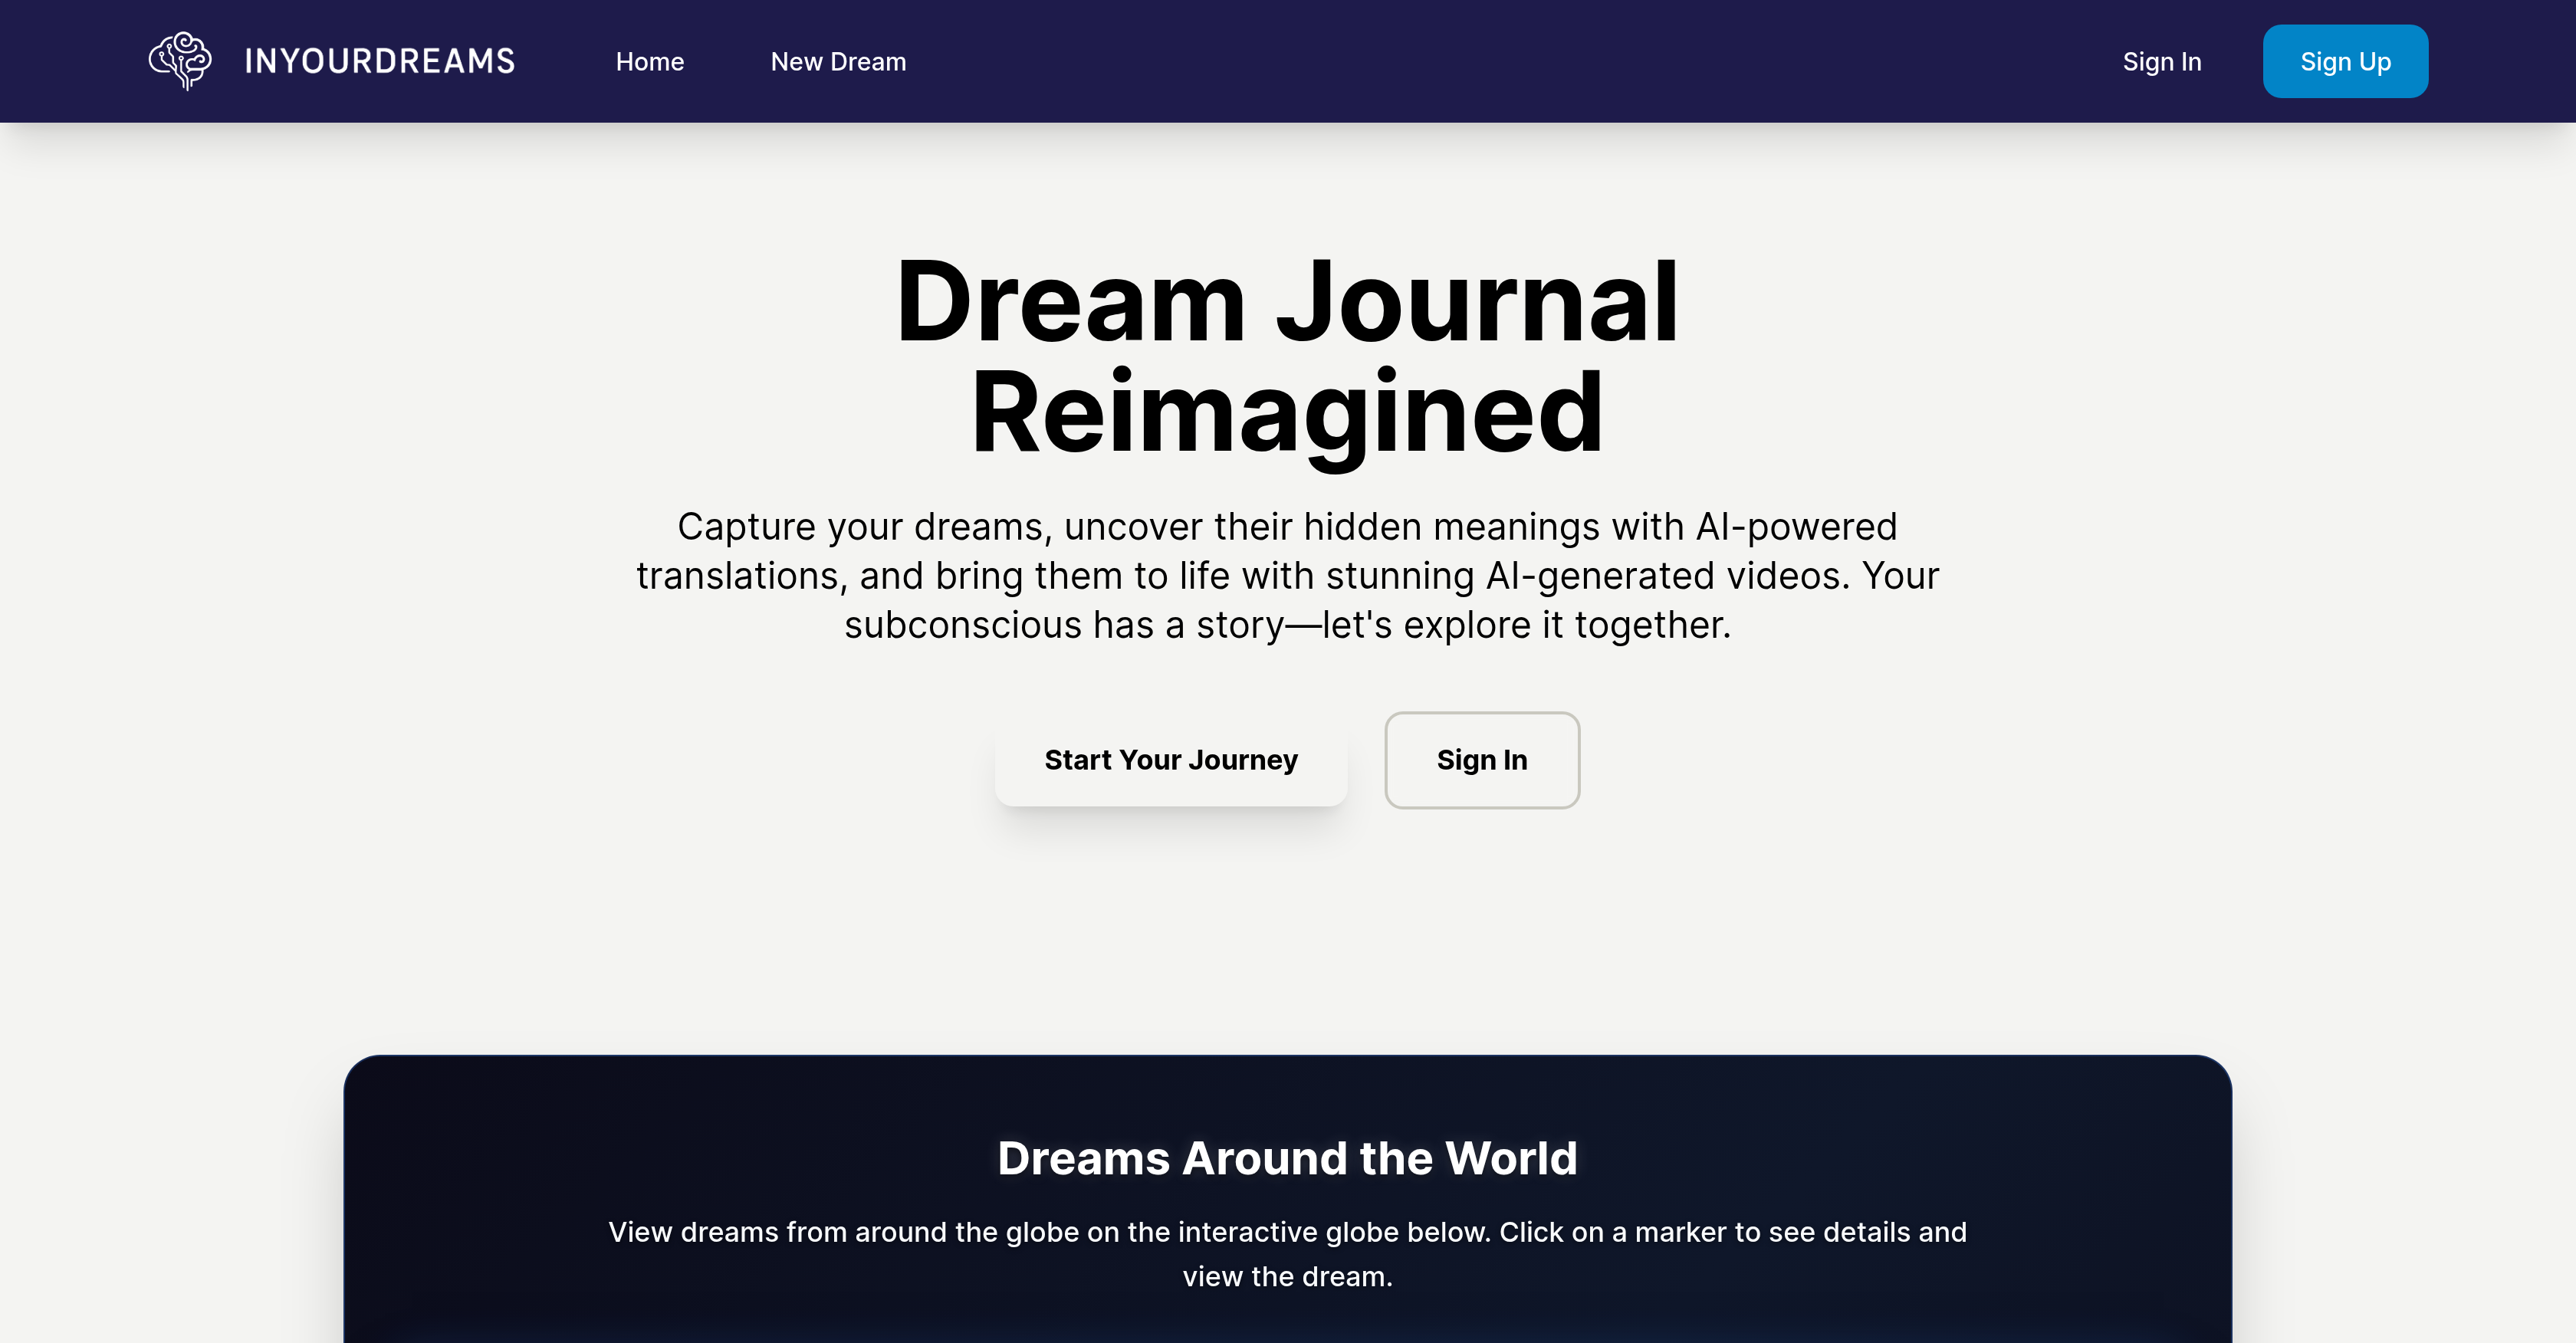Click Start Your Journey
Image resolution: width=2576 pixels, height=1343 pixels.
[x=1171, y=760]
